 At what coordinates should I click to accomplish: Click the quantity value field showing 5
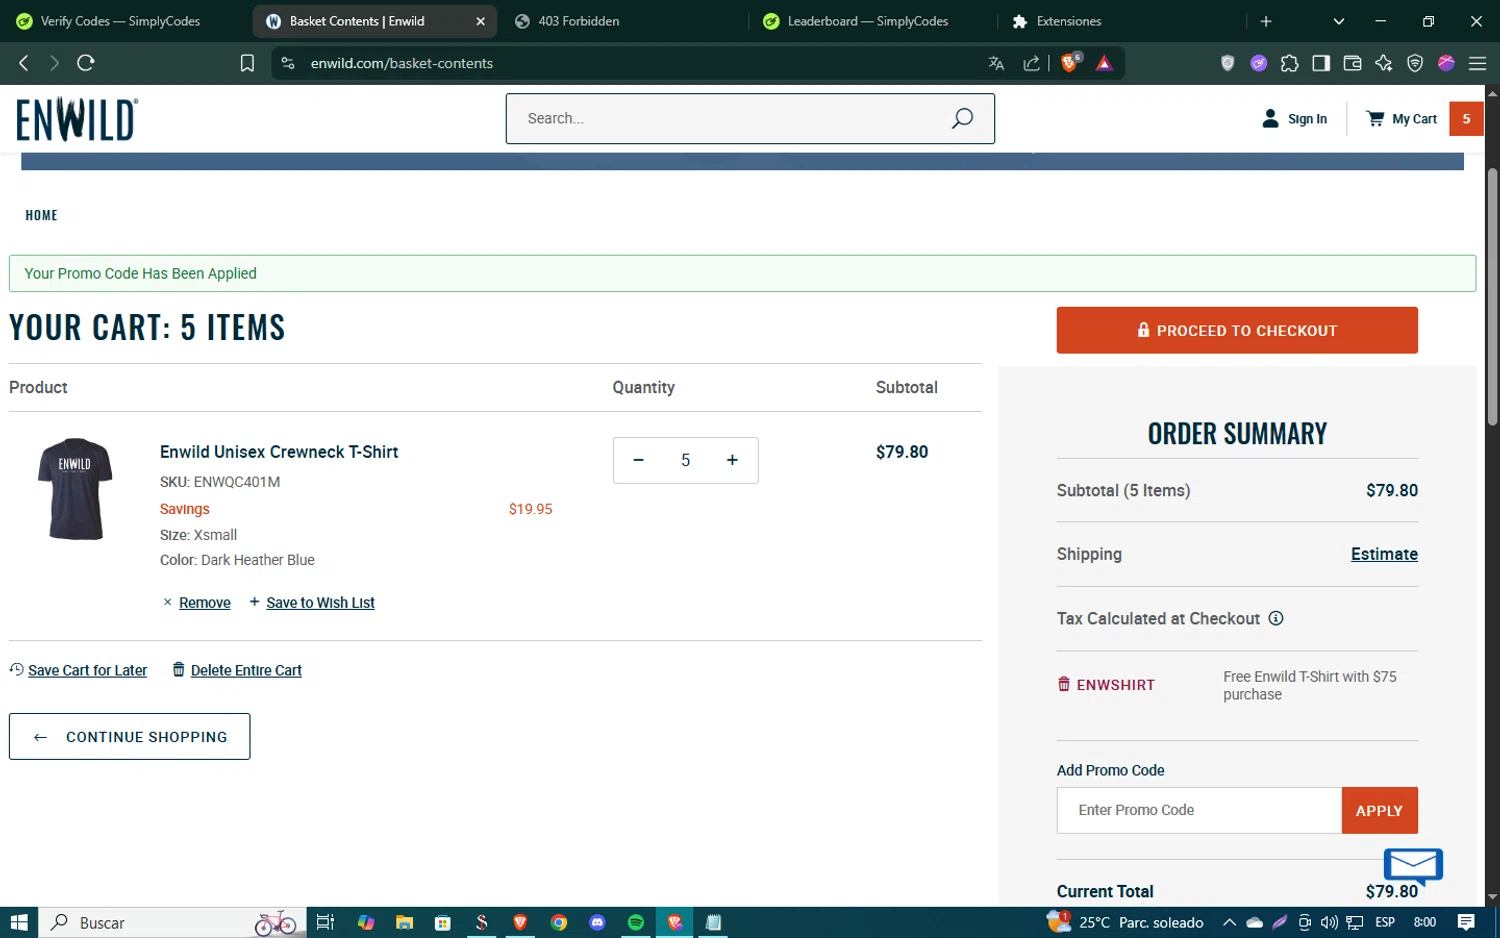[685, 460]
